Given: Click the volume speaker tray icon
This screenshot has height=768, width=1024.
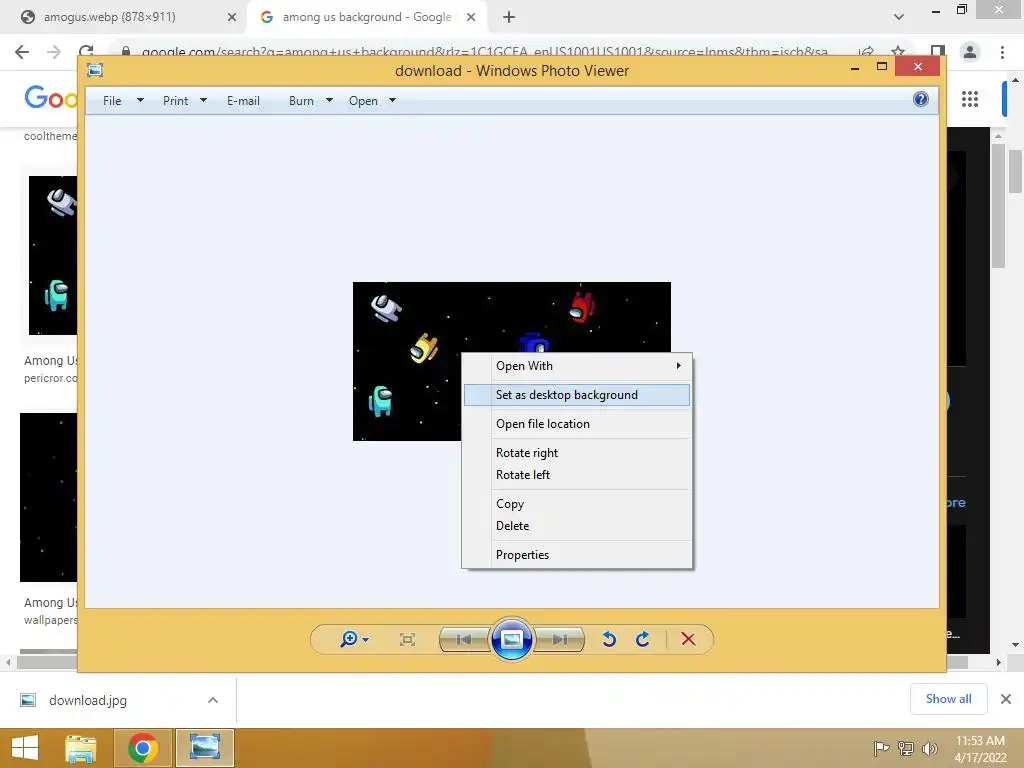Looking at the screenshot, I should tap(929, 748).
